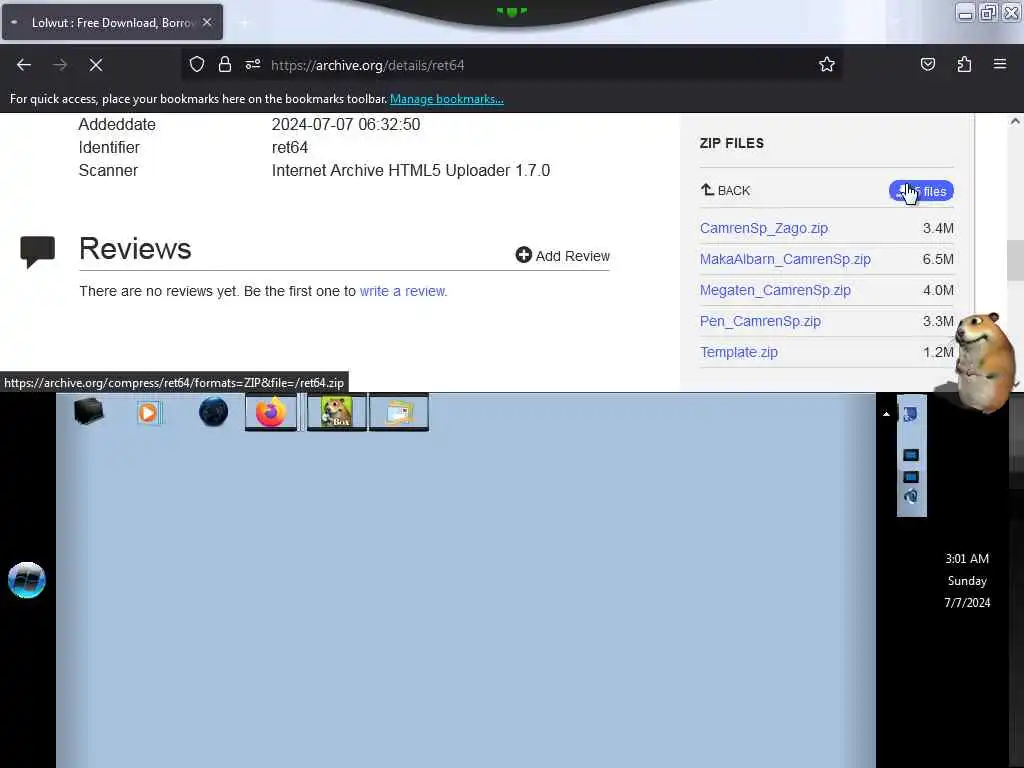Click the scrollbar up arrow

coord(1015,121)
